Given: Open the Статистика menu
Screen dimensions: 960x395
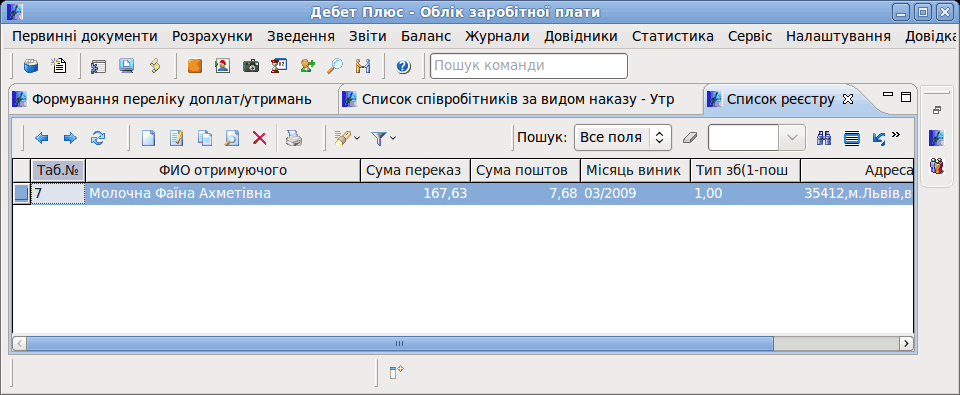Looking at the screenshot, I should click(x=673, y=36).
